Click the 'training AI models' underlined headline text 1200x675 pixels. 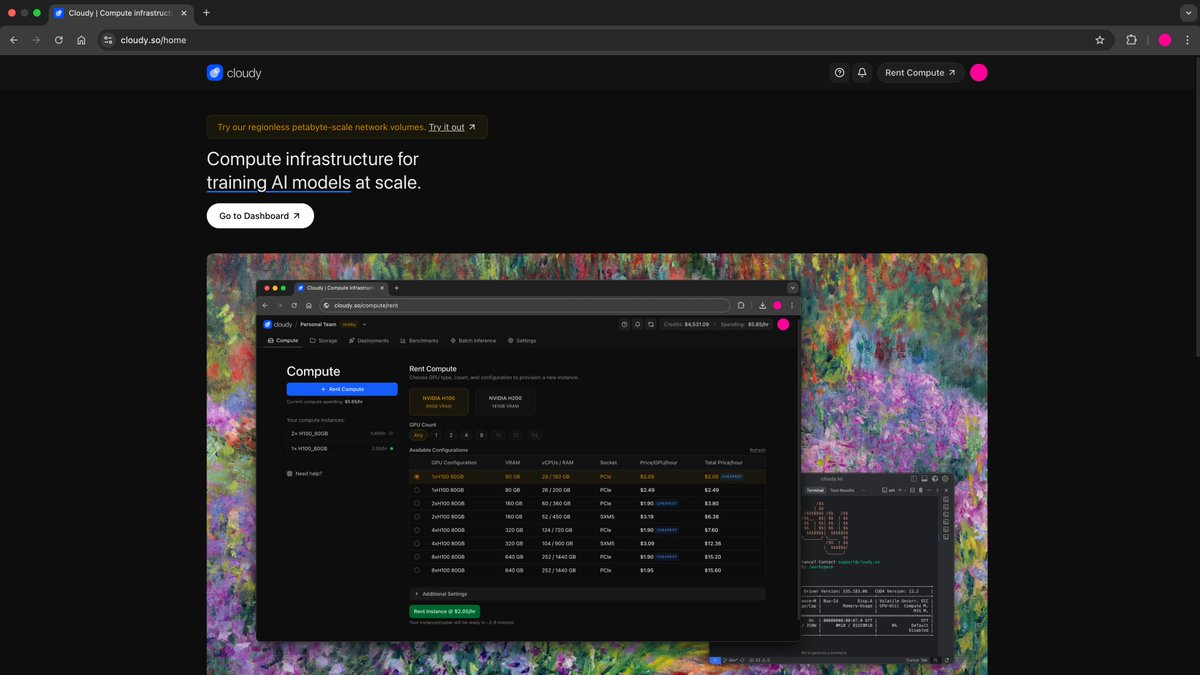click(279, 183)
